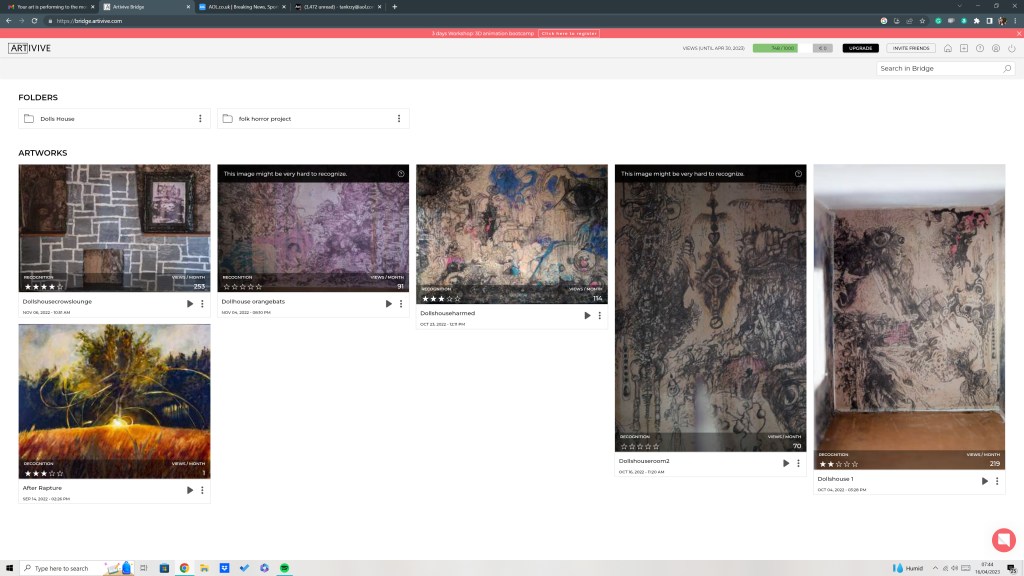Open the help question mark icon

pyautogui.click(x=980, y=48)
